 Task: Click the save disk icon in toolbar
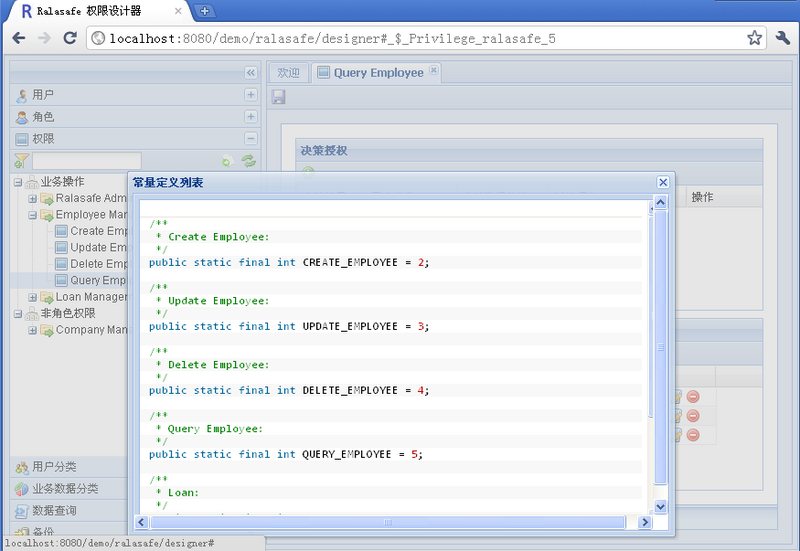pos(278,97)
